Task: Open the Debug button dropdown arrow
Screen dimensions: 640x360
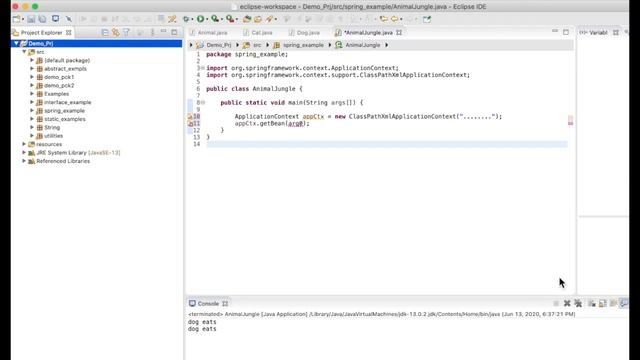Action: 192,19
